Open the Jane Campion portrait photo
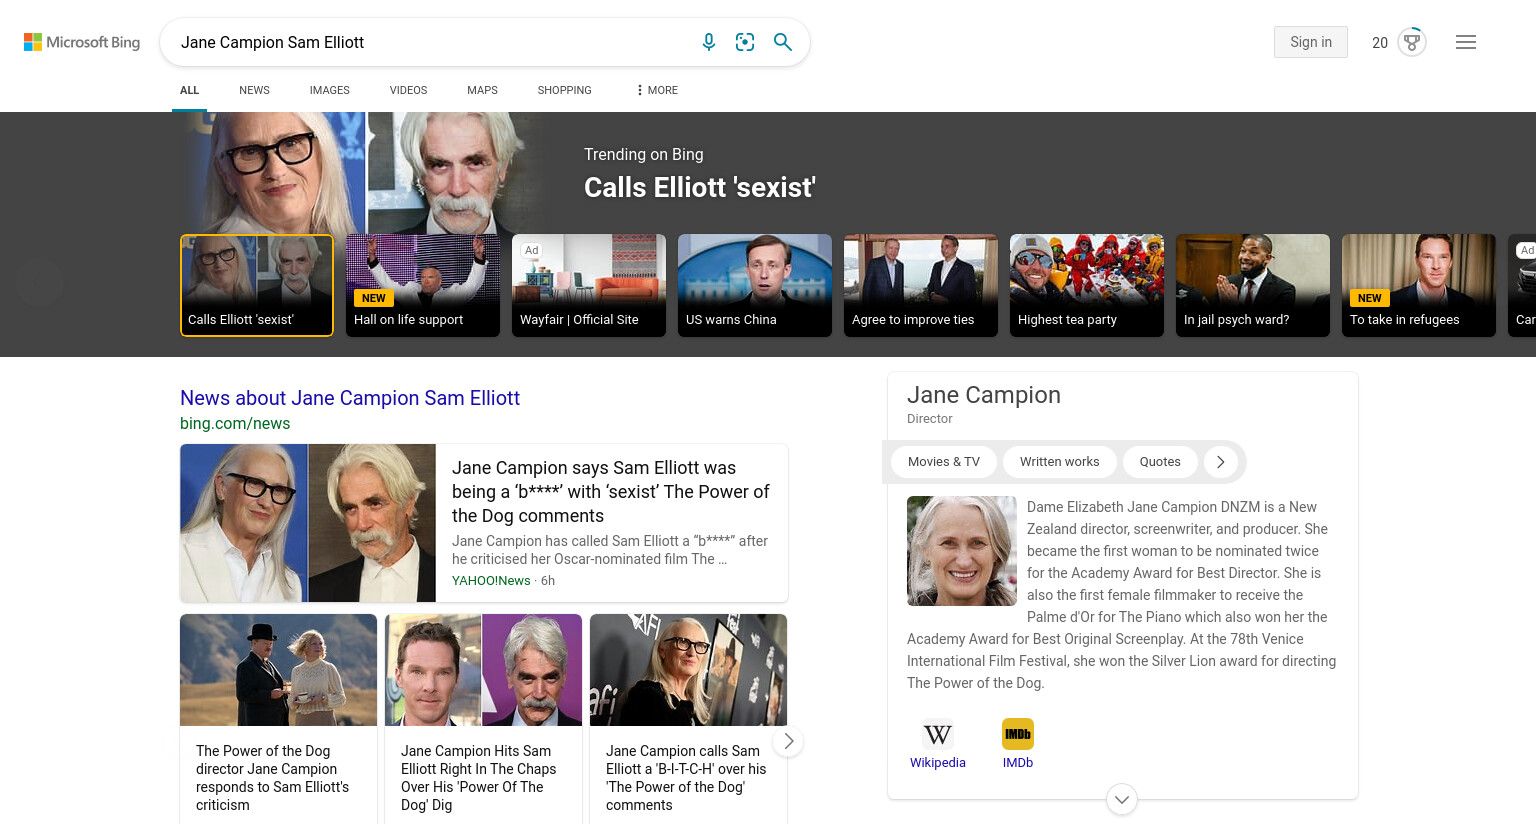The image size is (1536, 824). [x=962, y=551]
